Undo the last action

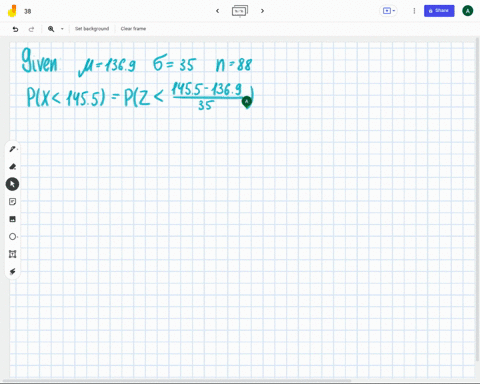tap(15, 29)
